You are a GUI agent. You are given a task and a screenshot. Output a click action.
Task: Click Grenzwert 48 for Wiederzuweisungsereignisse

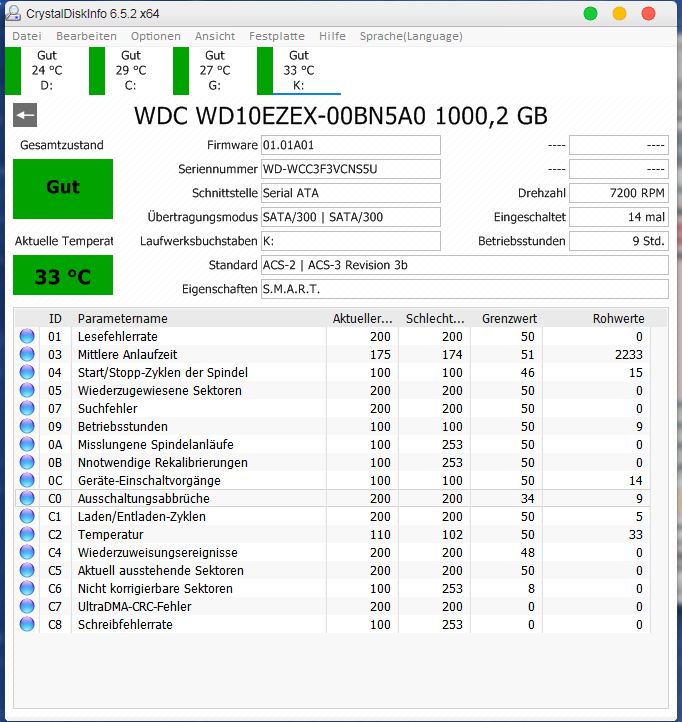[528, 552]
